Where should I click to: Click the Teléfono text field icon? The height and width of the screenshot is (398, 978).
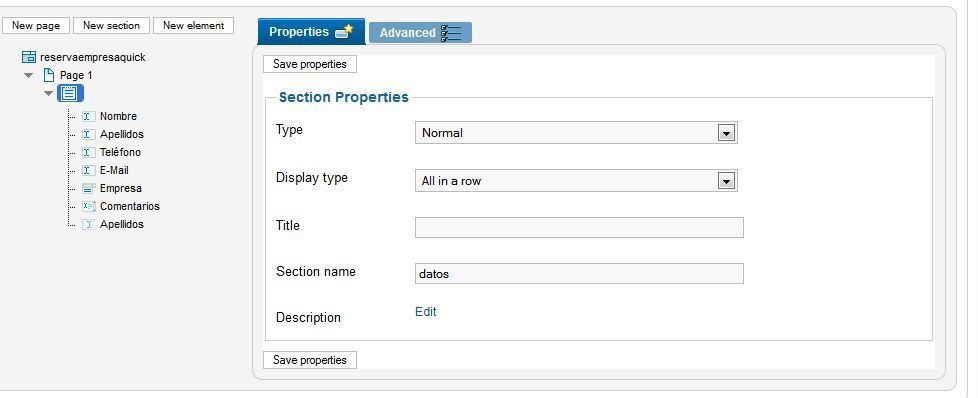(89, 153)
